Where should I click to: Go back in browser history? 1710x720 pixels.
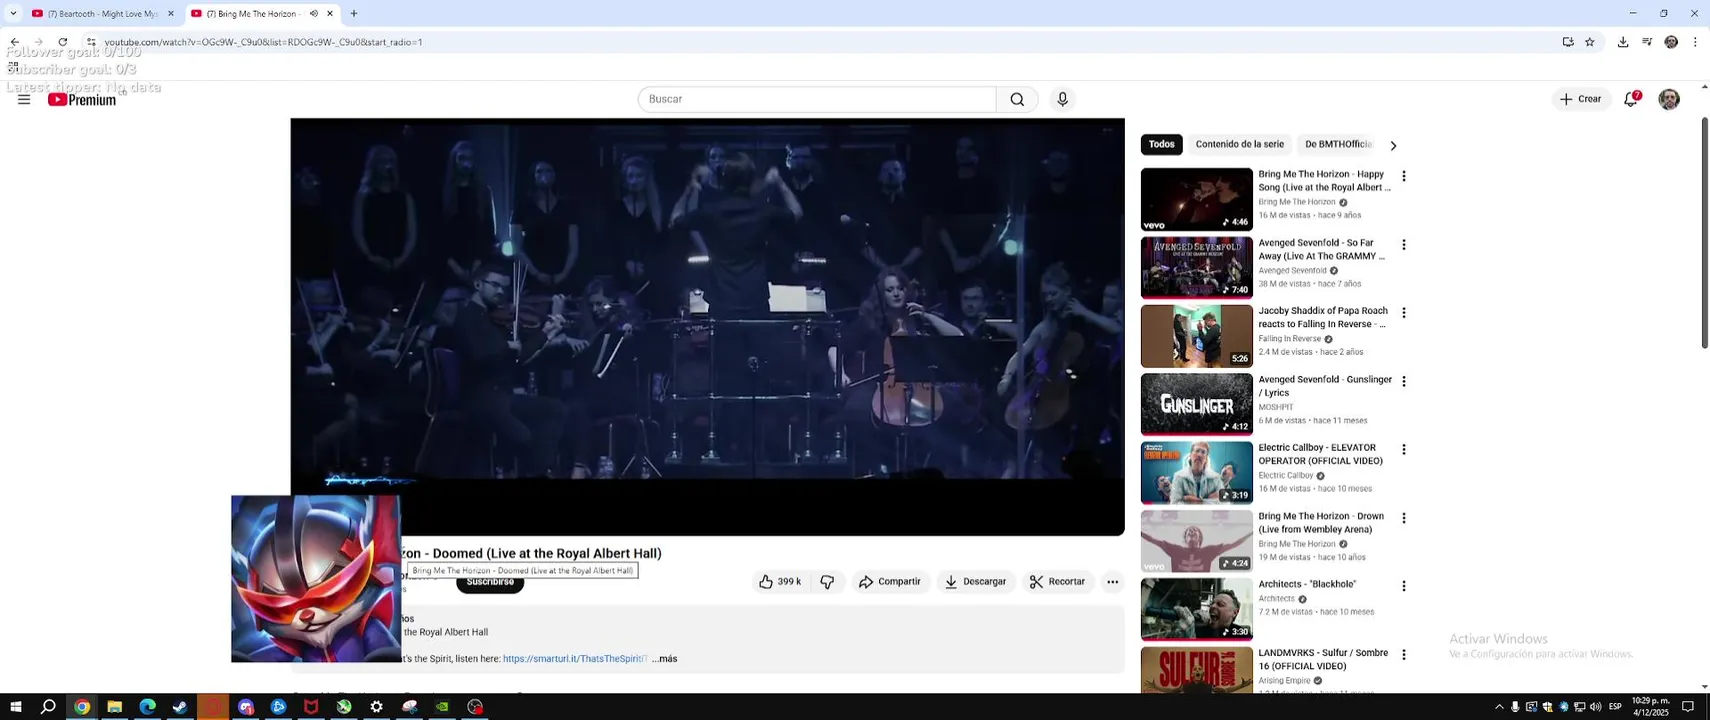click(14, 42)
